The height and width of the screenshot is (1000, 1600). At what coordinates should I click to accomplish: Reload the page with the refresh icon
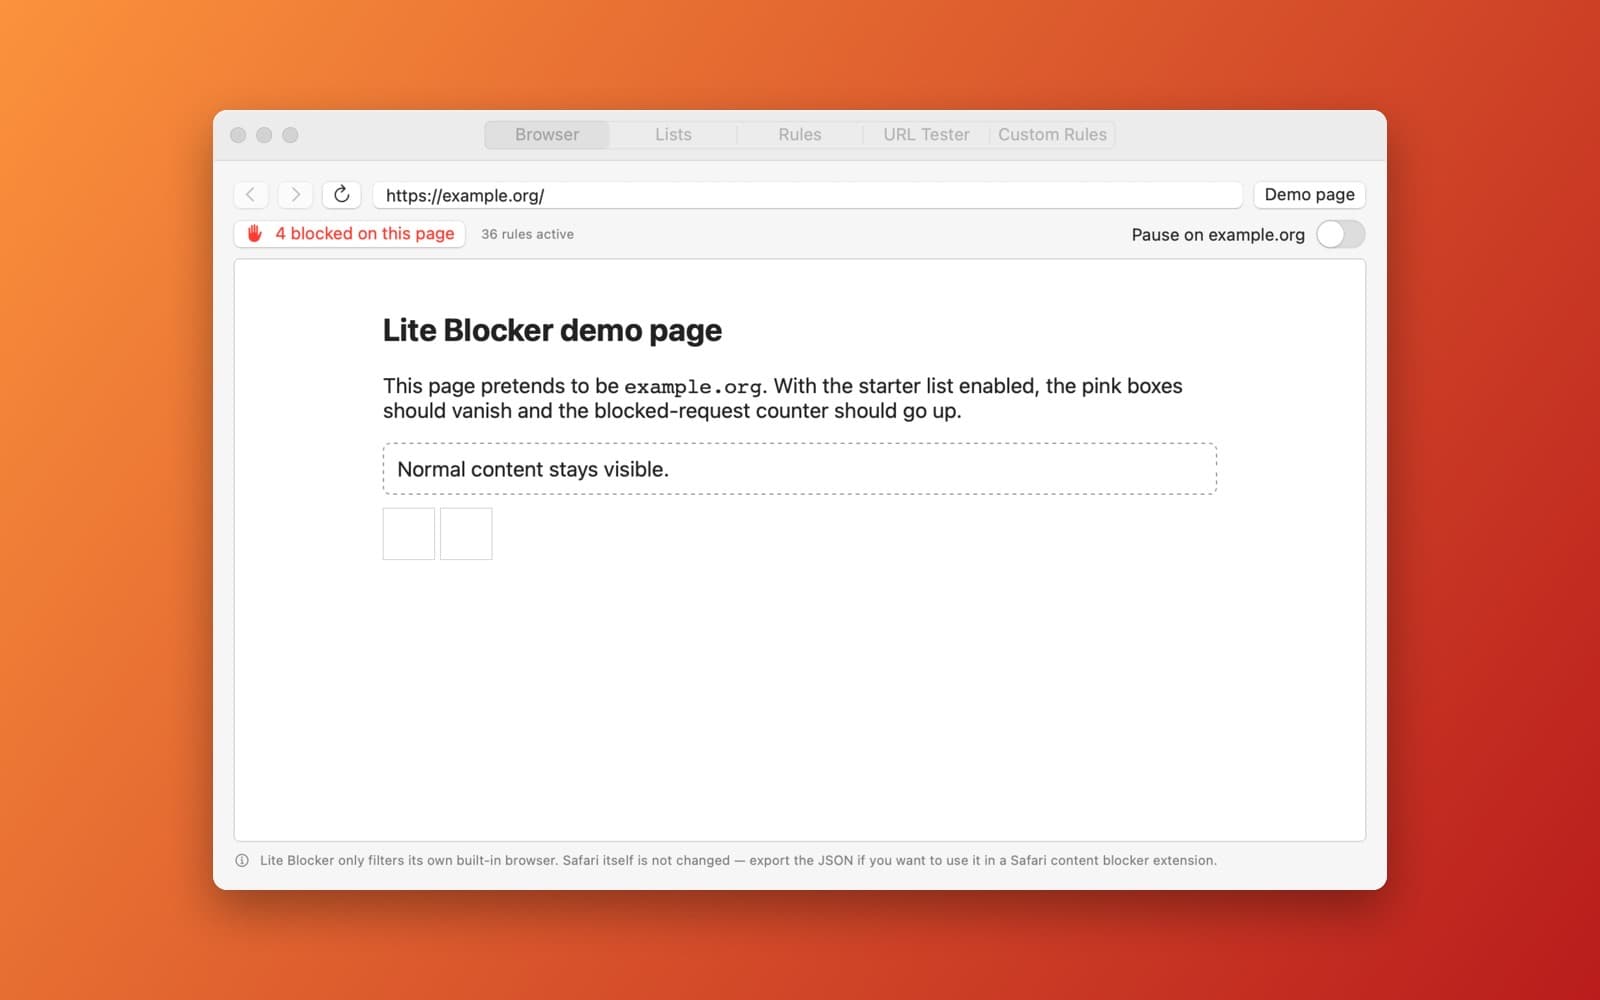tap(341, 194)
